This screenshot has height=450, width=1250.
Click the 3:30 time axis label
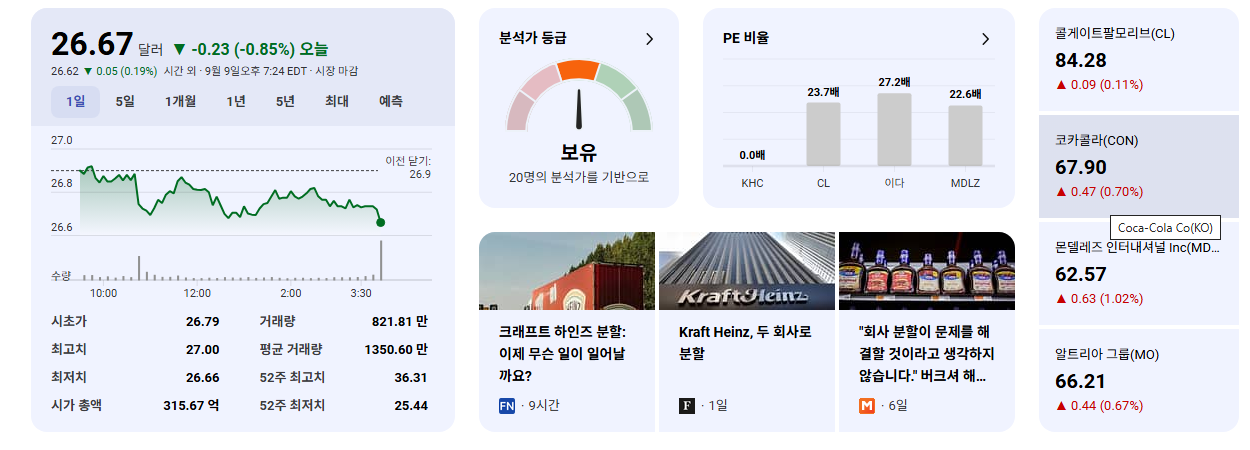(x=360, y=293)
